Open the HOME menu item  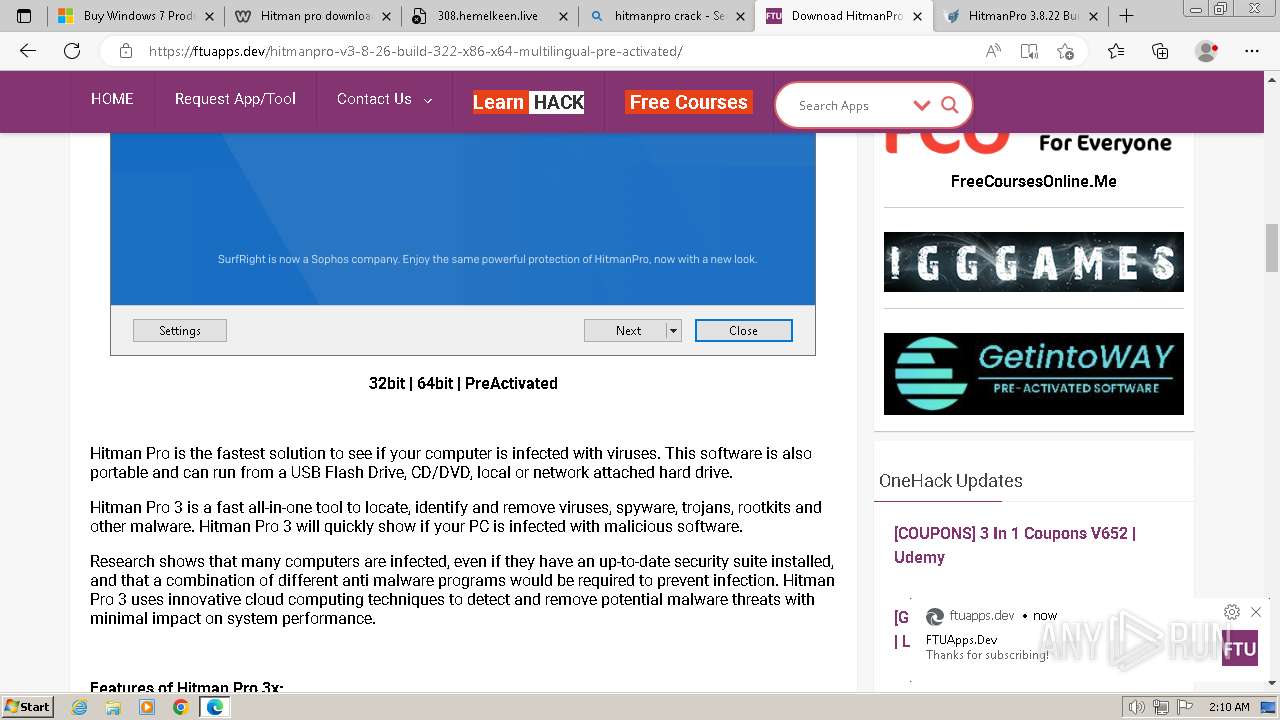click(112, 99)
